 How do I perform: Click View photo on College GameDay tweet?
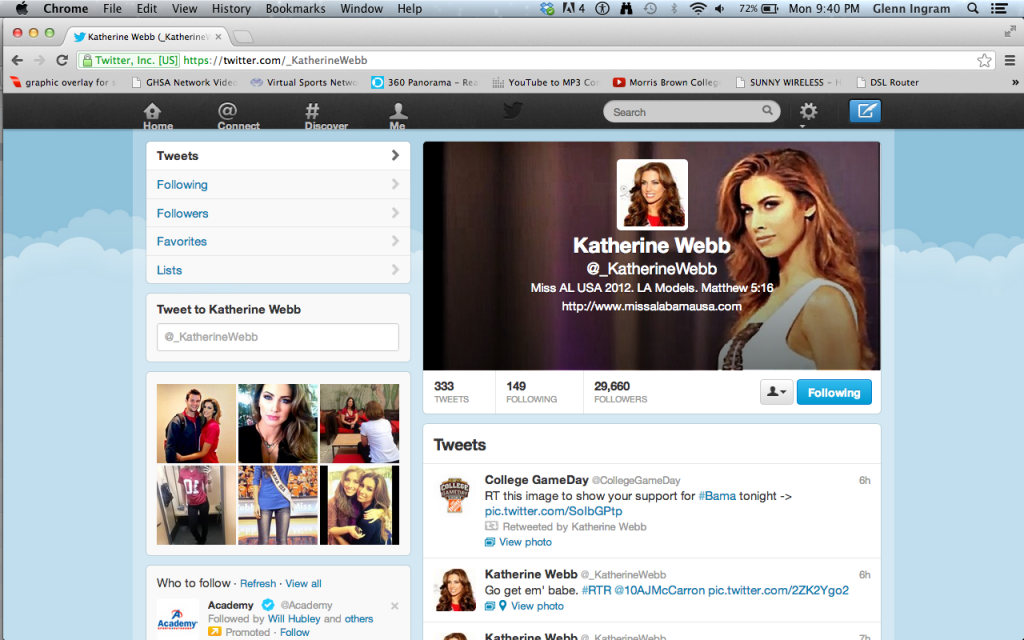(x=525, y=542)
